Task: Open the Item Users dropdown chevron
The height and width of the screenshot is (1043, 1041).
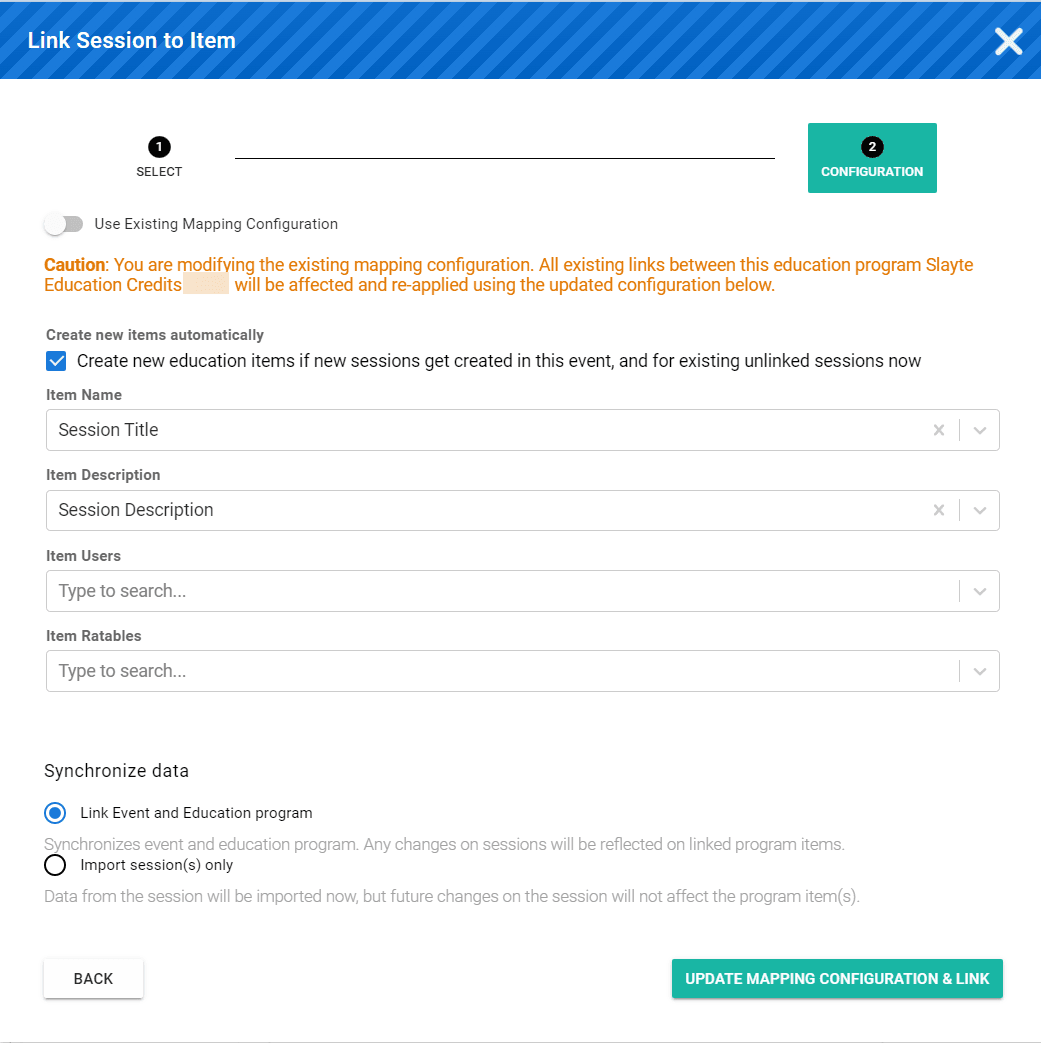Action: [x=980, y=591]
